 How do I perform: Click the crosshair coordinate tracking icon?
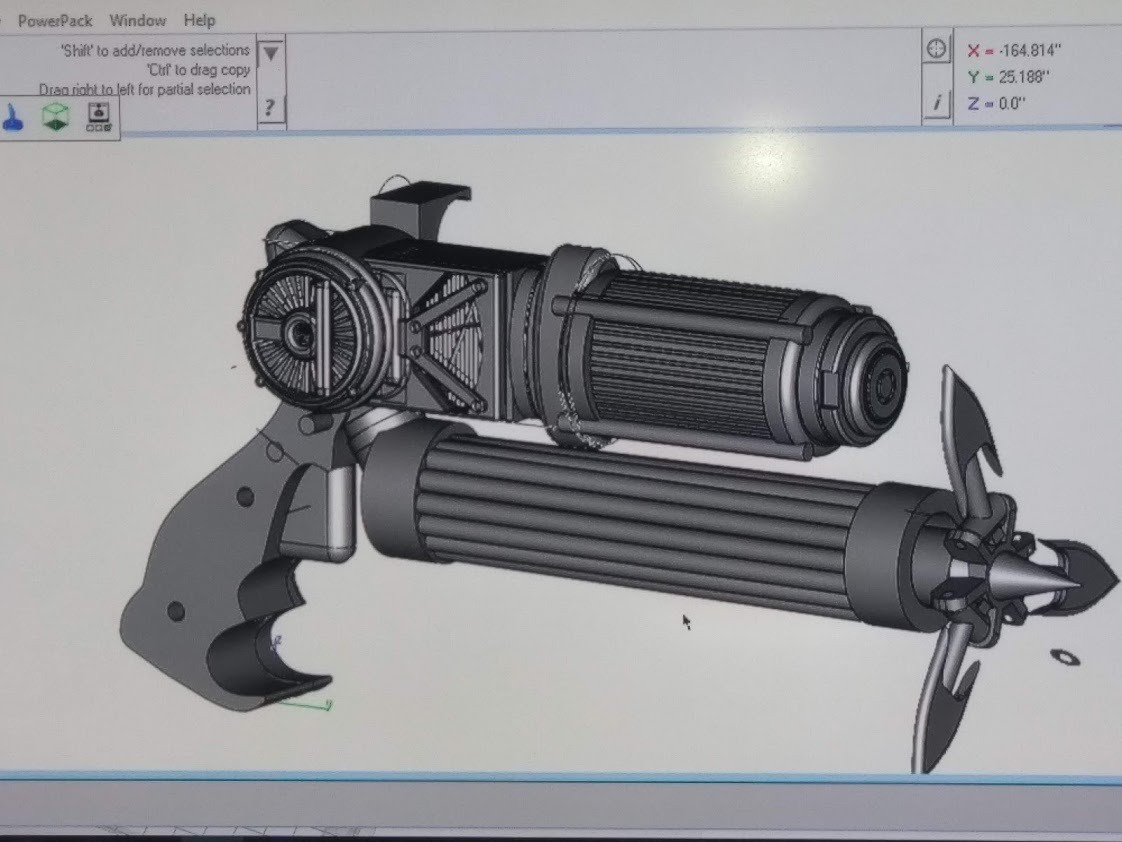click(x=936, y=47)
